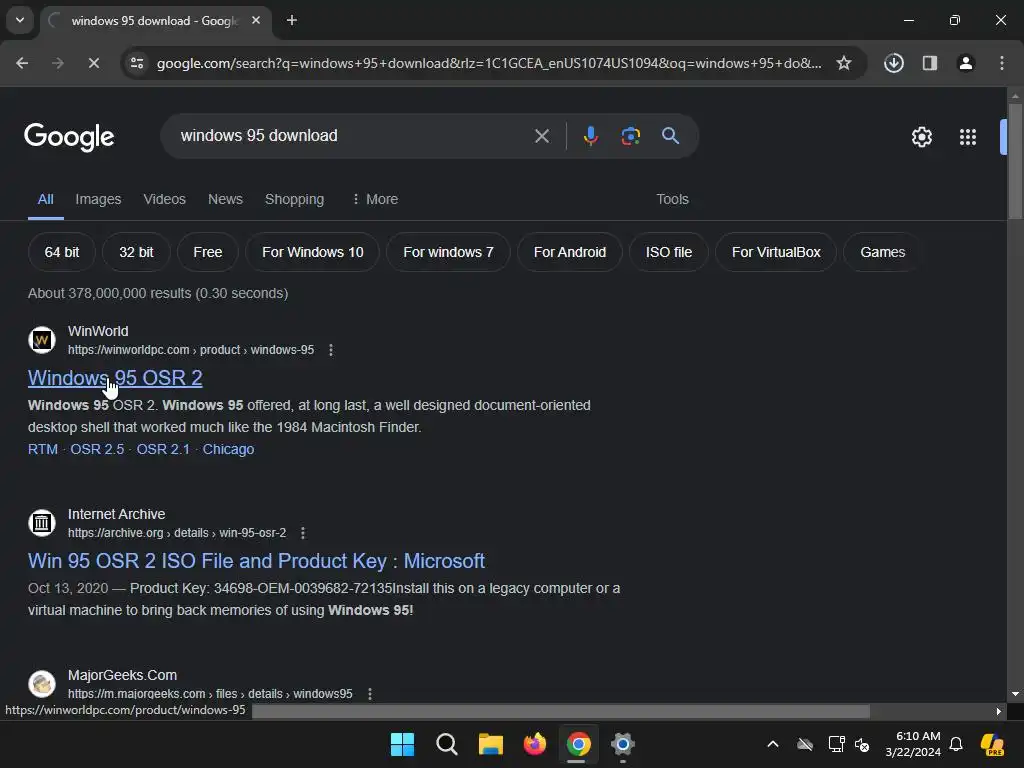Screen dimensions: 1024x768
Task: Open the Chicago sitelink
Action: 229,449
